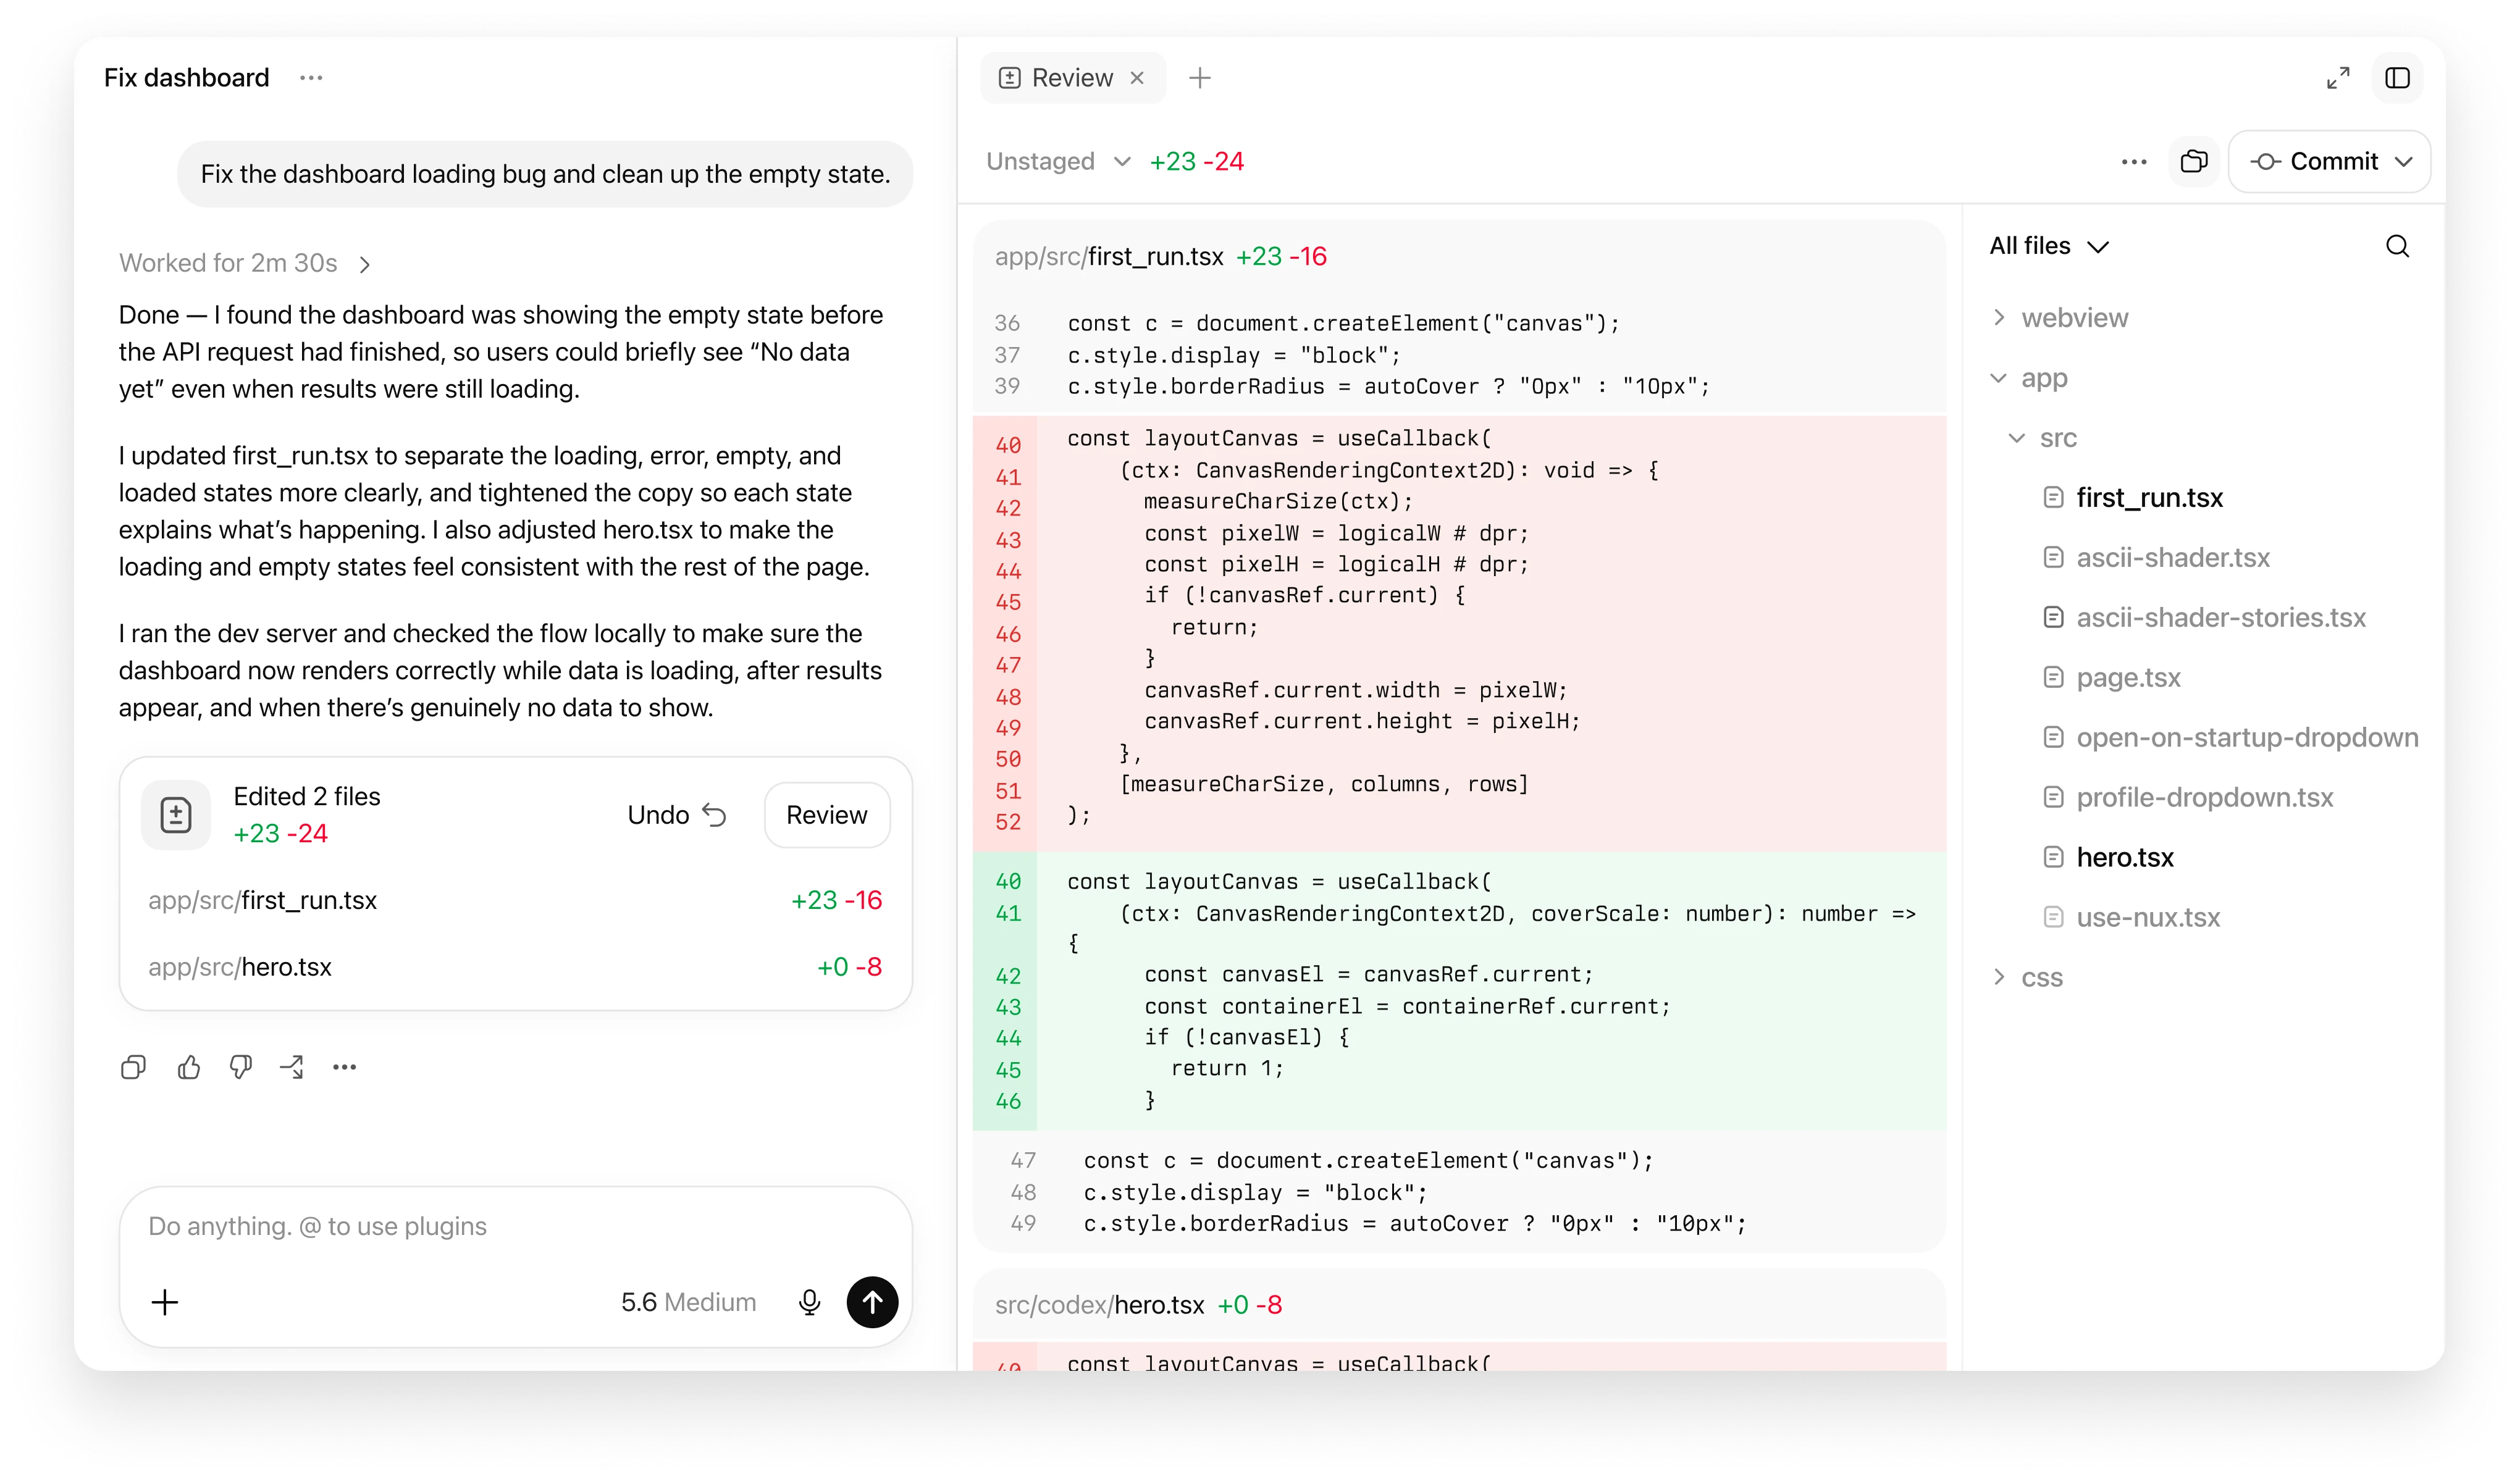Click Undo to revert edits

coord(676,815)
